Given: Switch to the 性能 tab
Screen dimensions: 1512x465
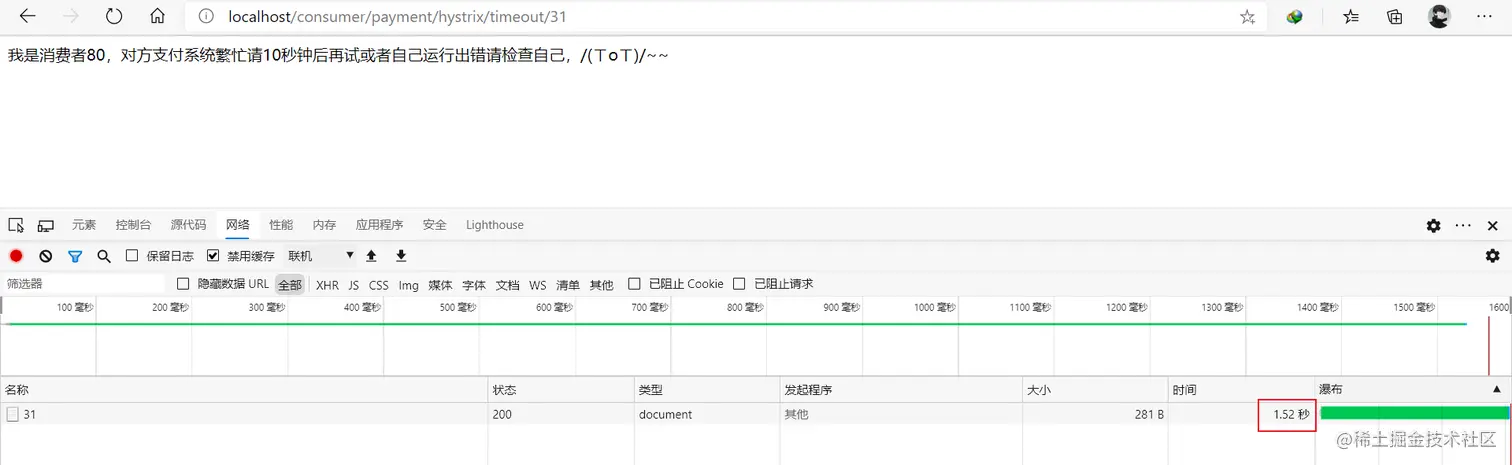Looking at the screenshot, I should [x=281, y=225].
